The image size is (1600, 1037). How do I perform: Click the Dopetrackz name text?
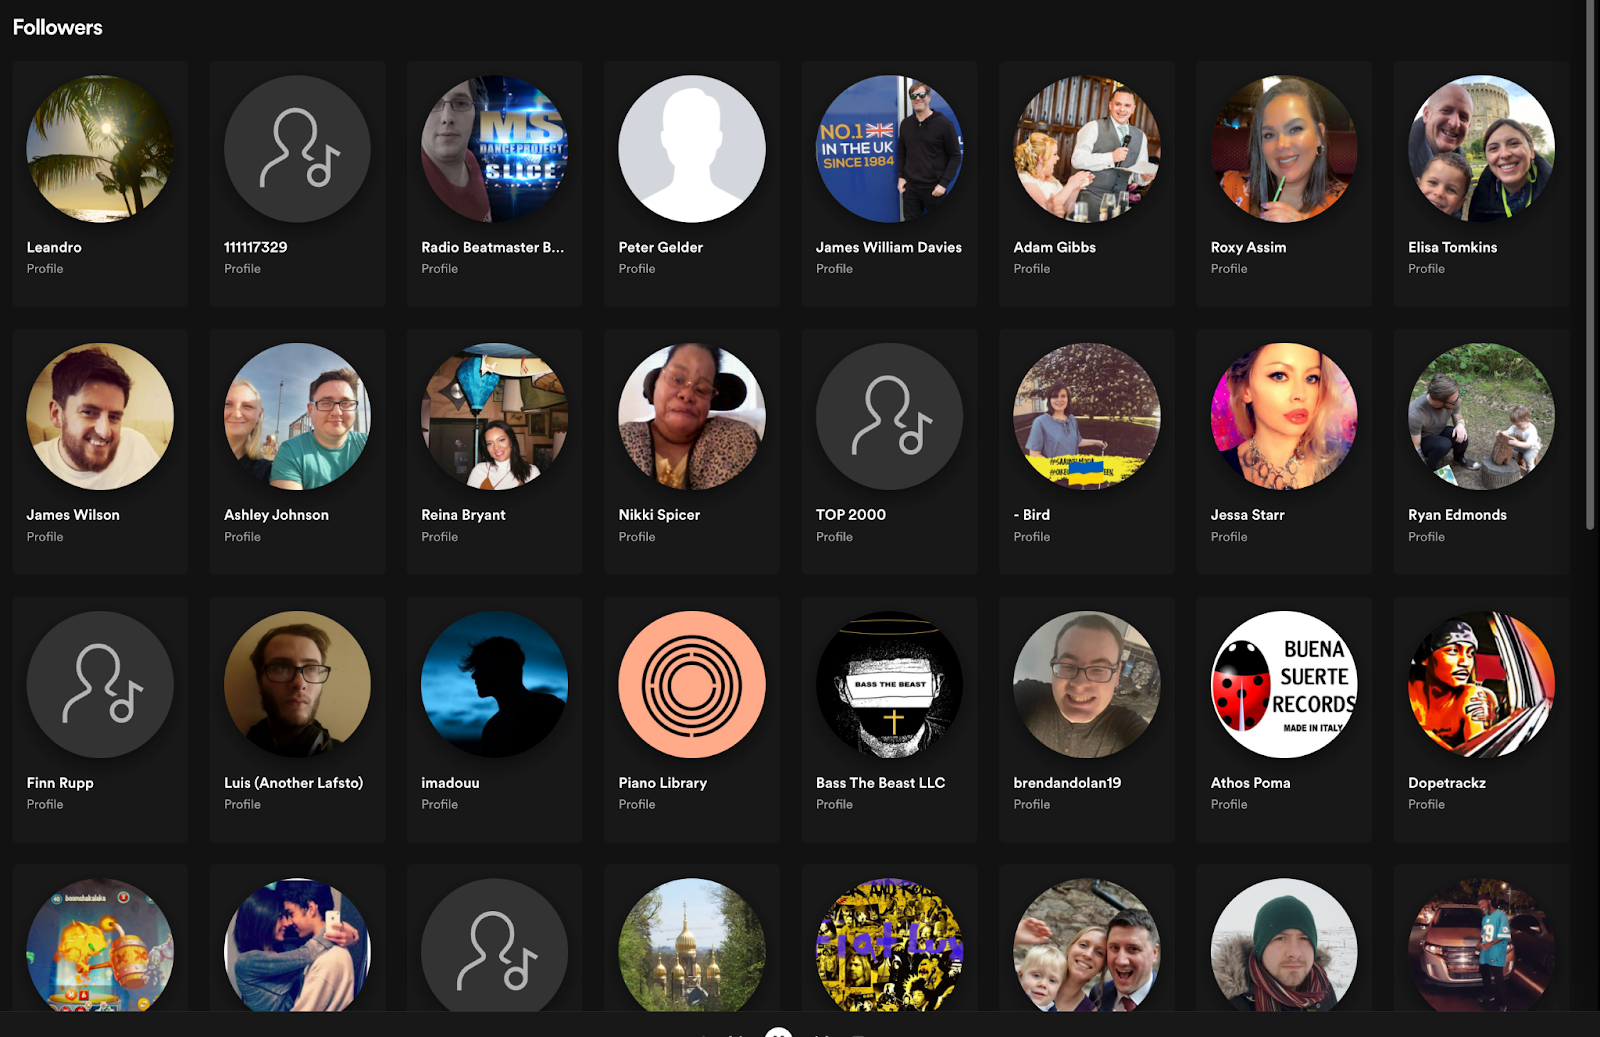[x=1447, y=783]
